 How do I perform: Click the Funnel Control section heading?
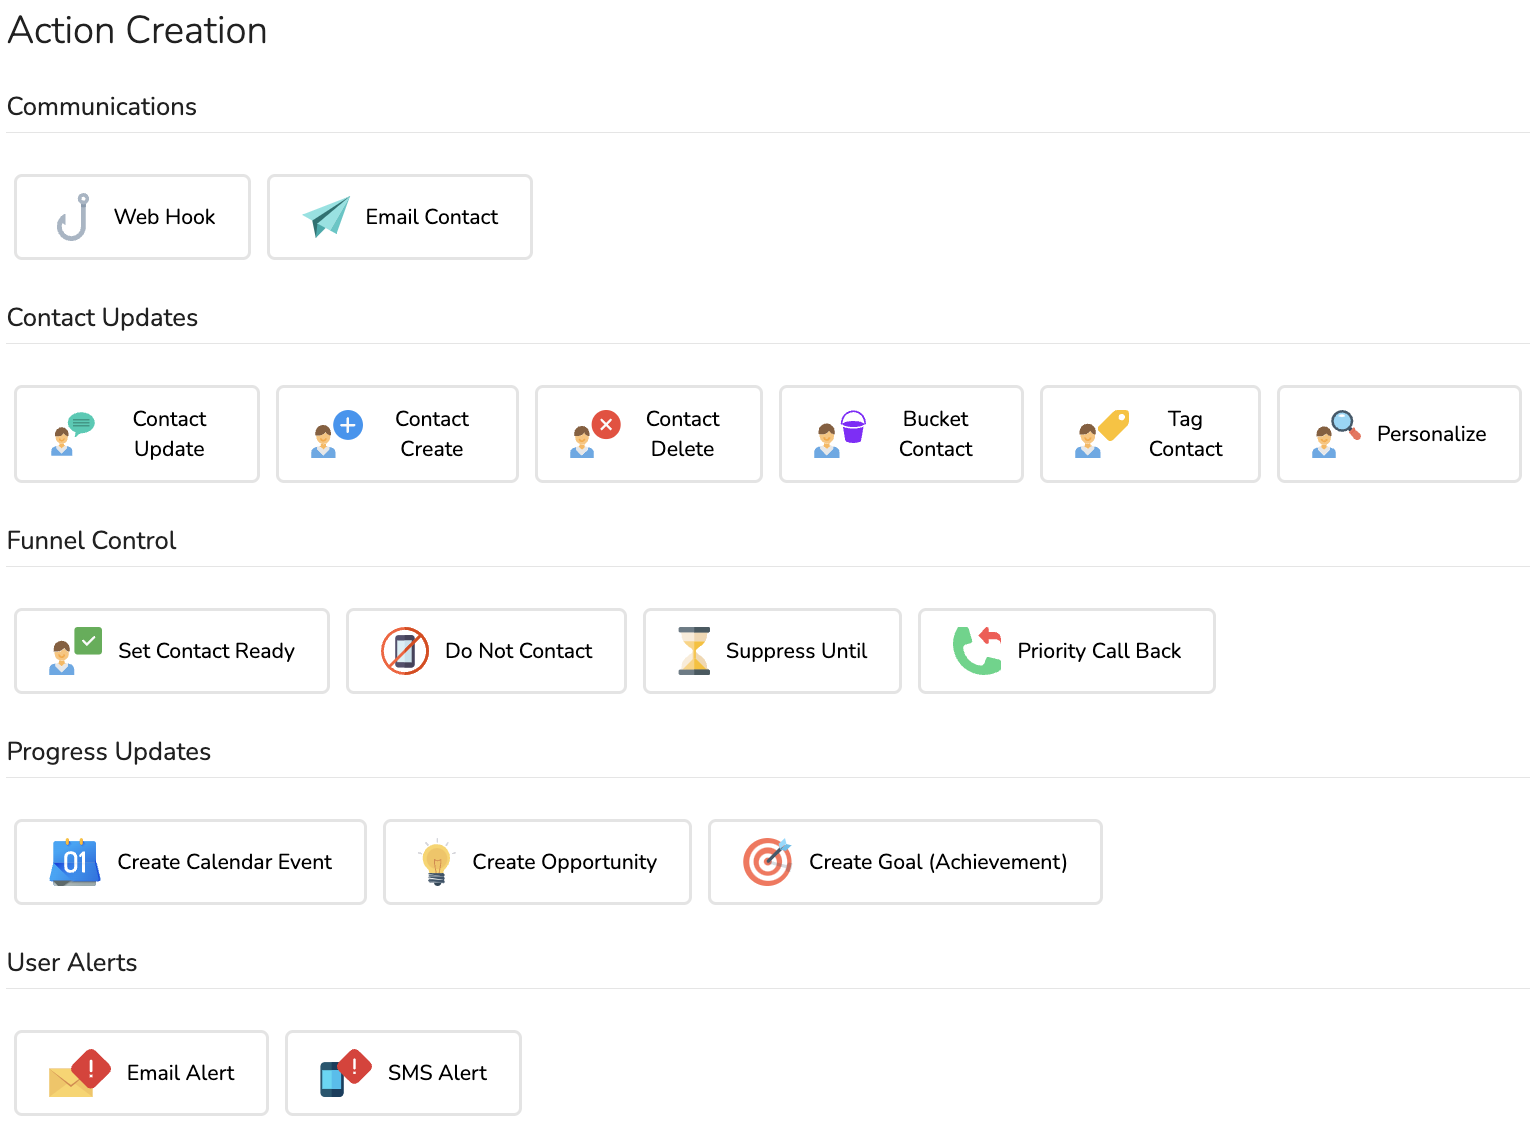point(91,540)
